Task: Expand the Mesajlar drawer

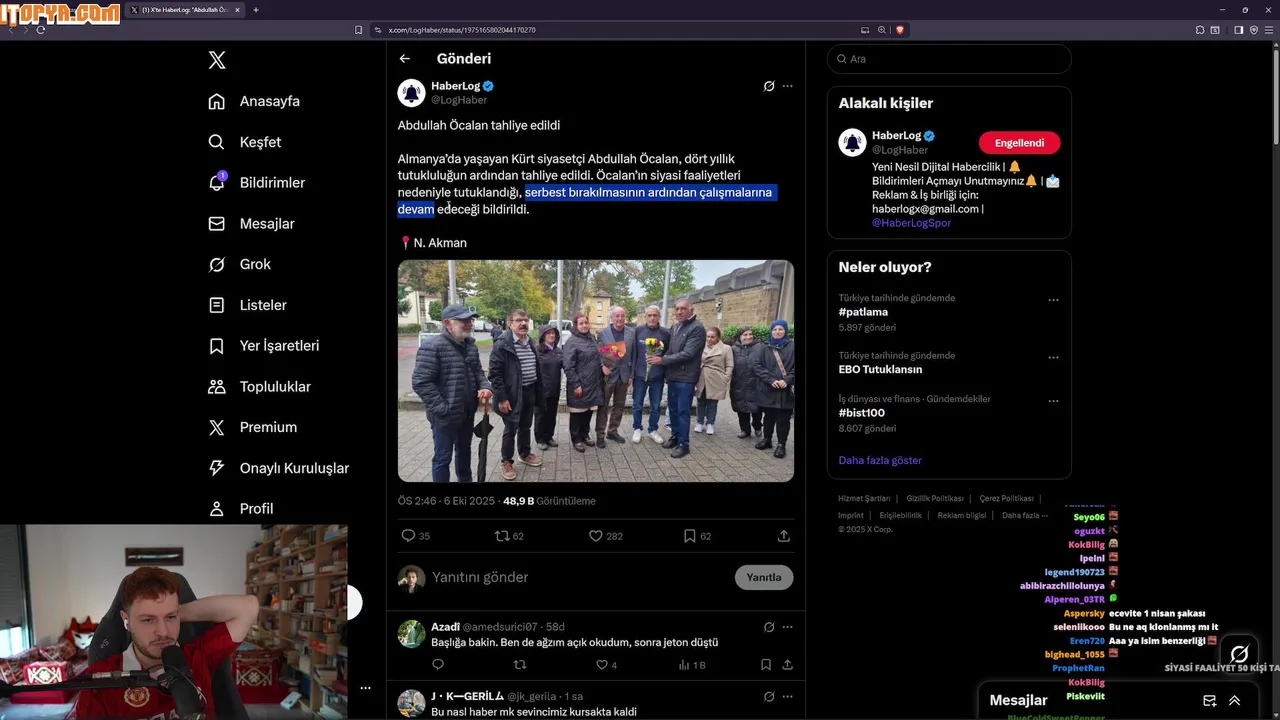Action: point(1234,701)
